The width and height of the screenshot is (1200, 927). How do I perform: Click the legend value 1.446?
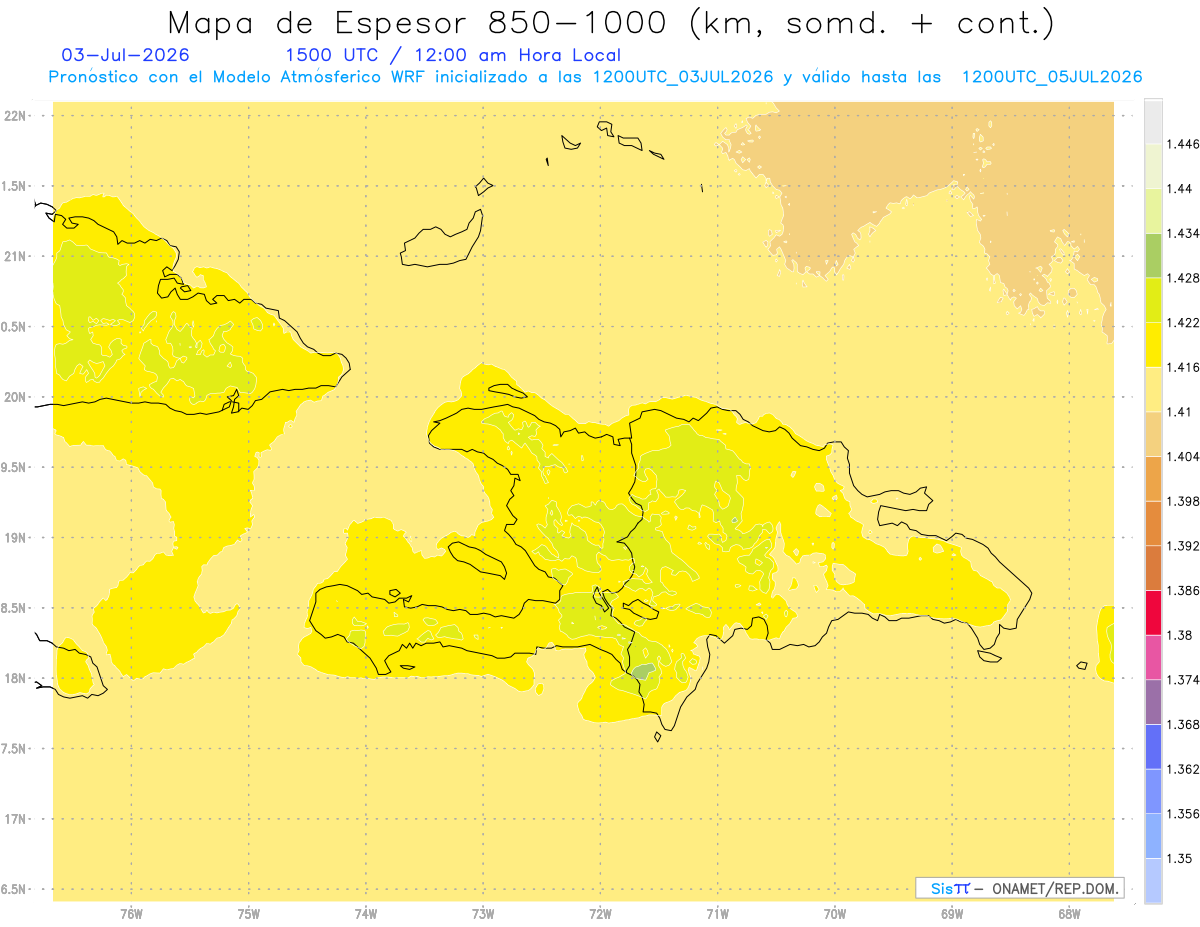[x=1183, y=144]
